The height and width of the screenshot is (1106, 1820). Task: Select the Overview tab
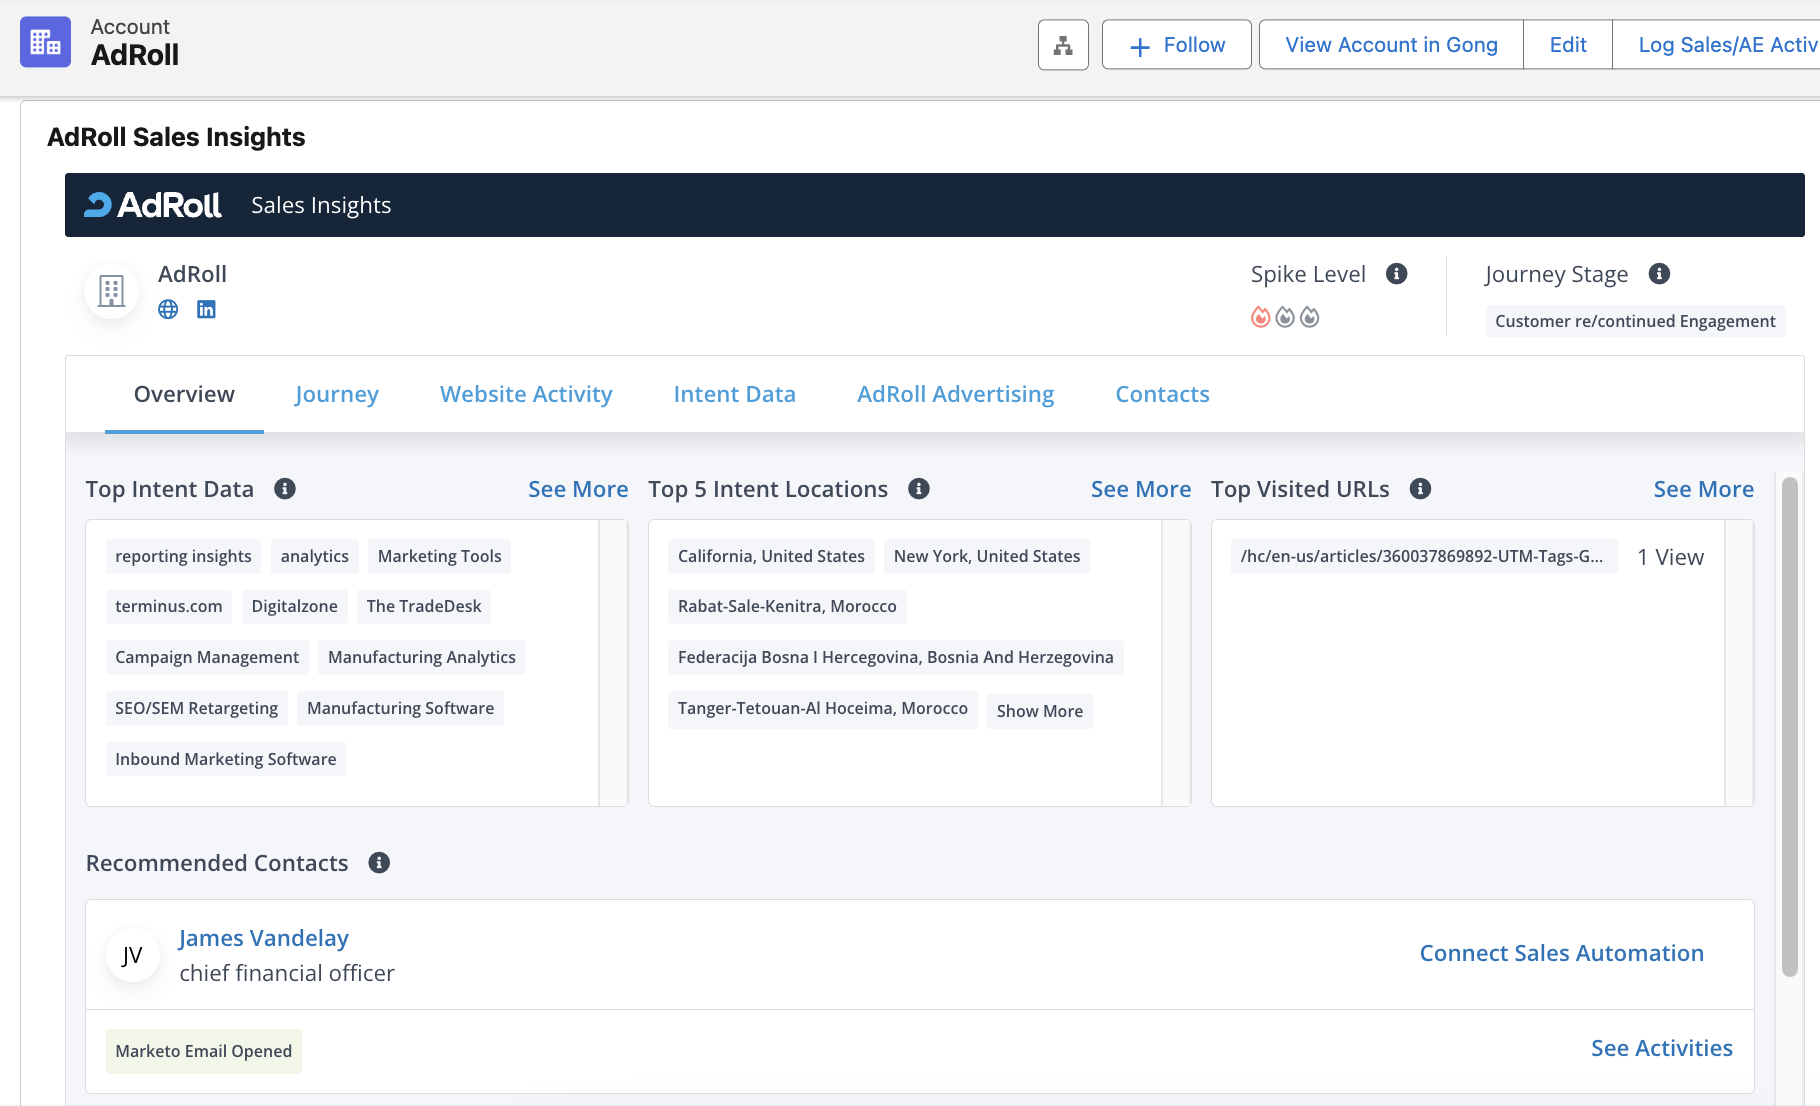(184, 394)
